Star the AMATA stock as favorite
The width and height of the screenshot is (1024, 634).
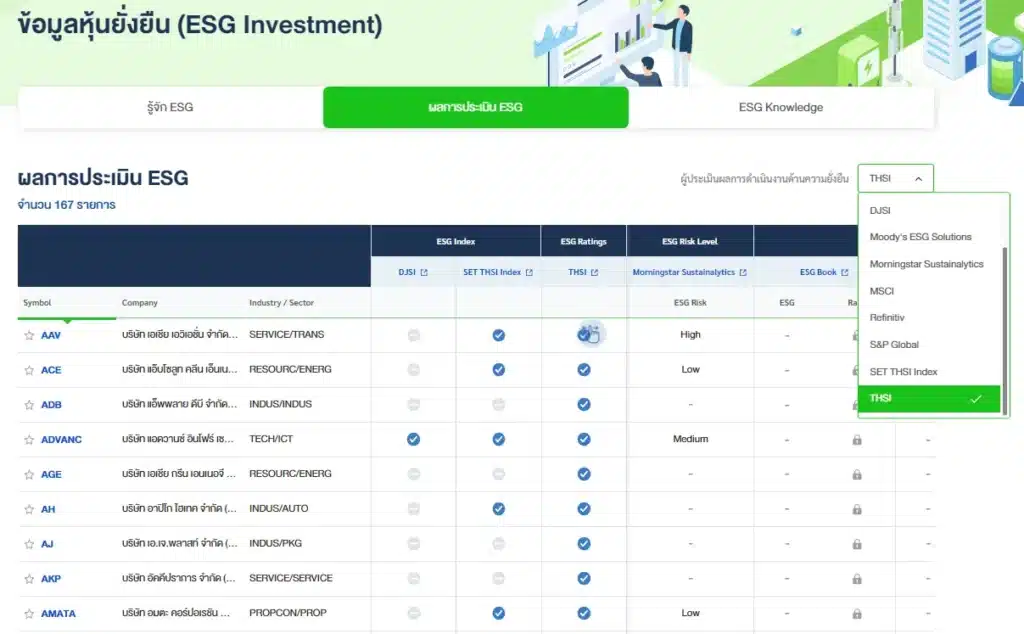click(x=29, y=613)
